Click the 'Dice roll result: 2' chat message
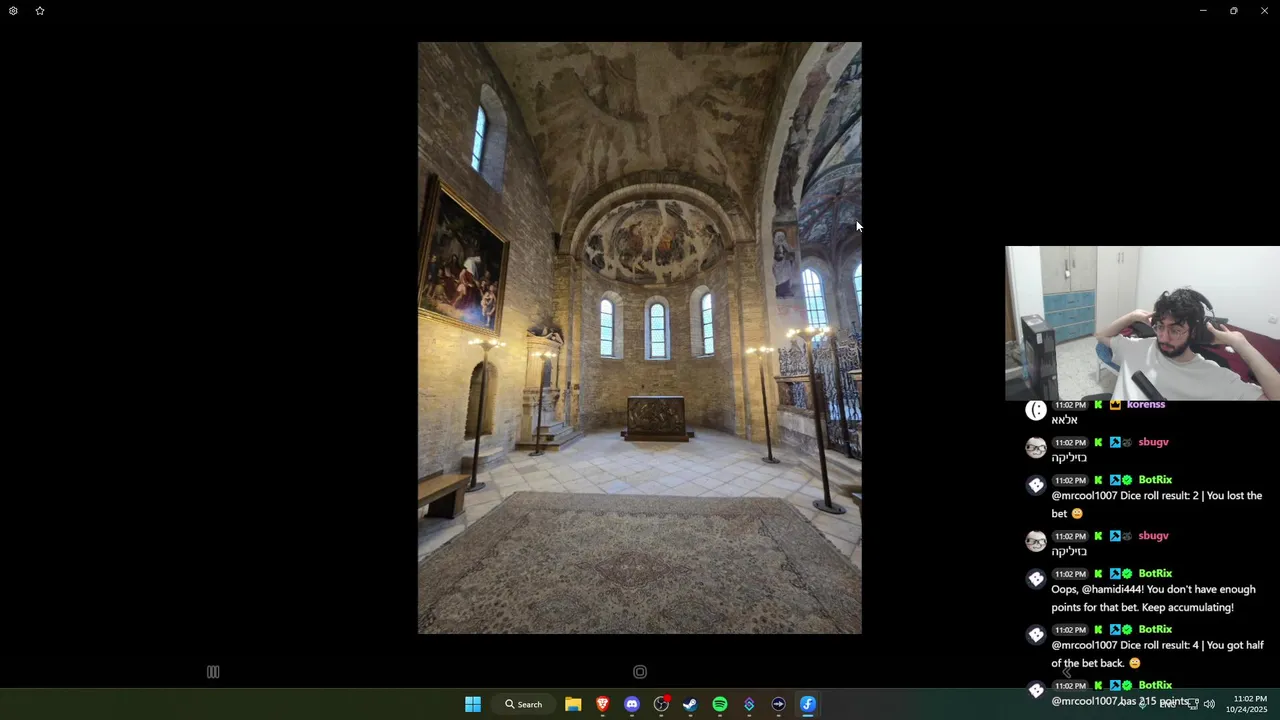 (1157, 505)
